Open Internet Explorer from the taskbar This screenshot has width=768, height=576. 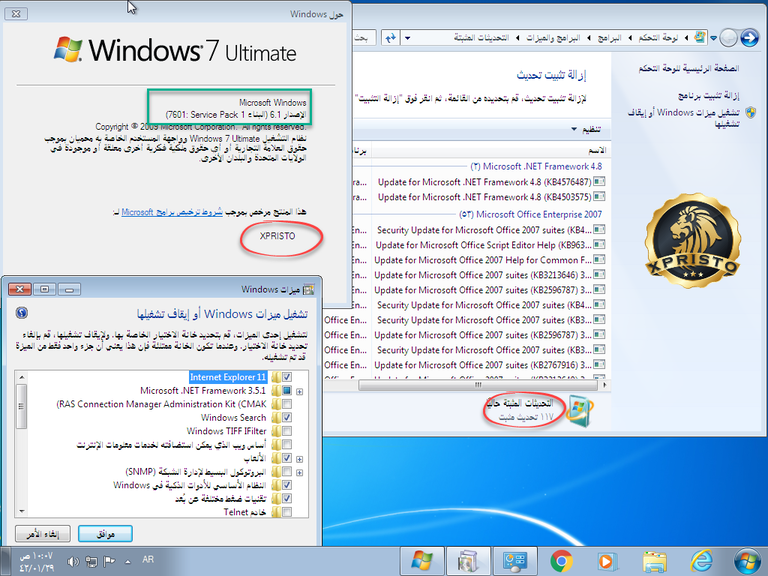coord(701,561)
